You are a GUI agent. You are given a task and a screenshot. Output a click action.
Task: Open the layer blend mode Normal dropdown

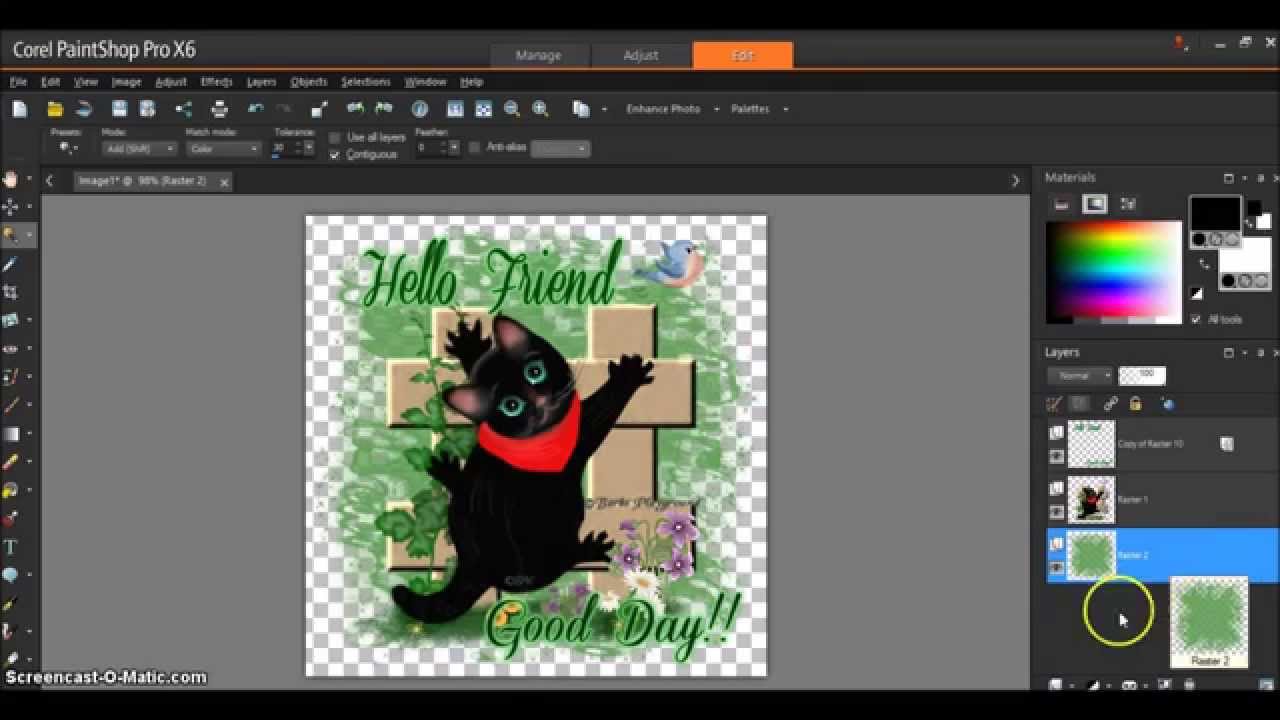click(x=1080, y=376)
